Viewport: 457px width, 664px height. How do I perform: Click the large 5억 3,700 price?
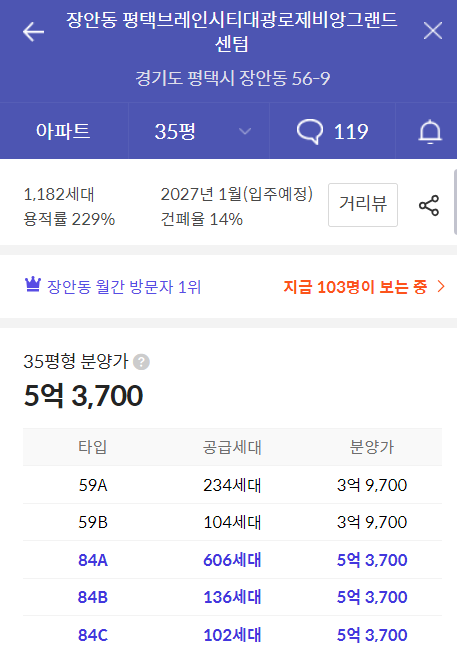click(x=83, y=395)
